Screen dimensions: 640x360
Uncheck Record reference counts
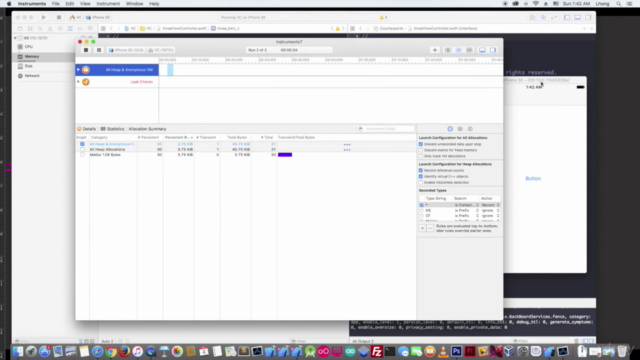tap(421, 171)
